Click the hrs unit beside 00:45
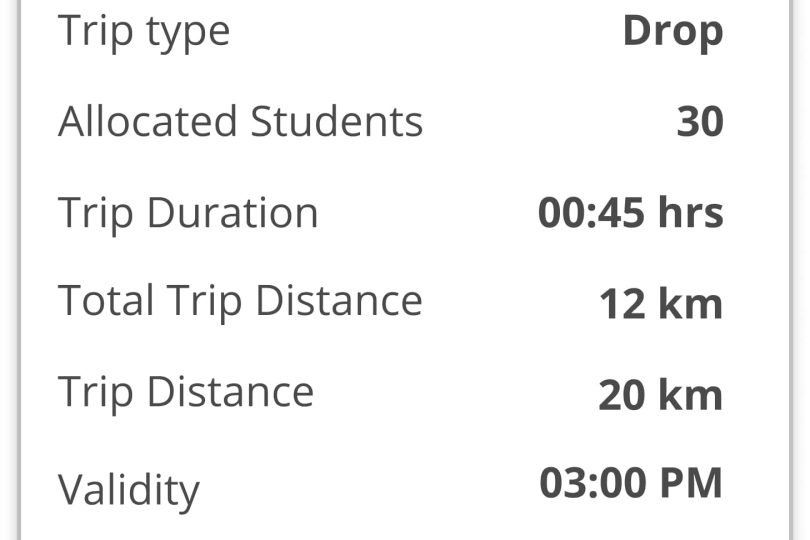Screen dimensions: 810x540 coord(689,213)
